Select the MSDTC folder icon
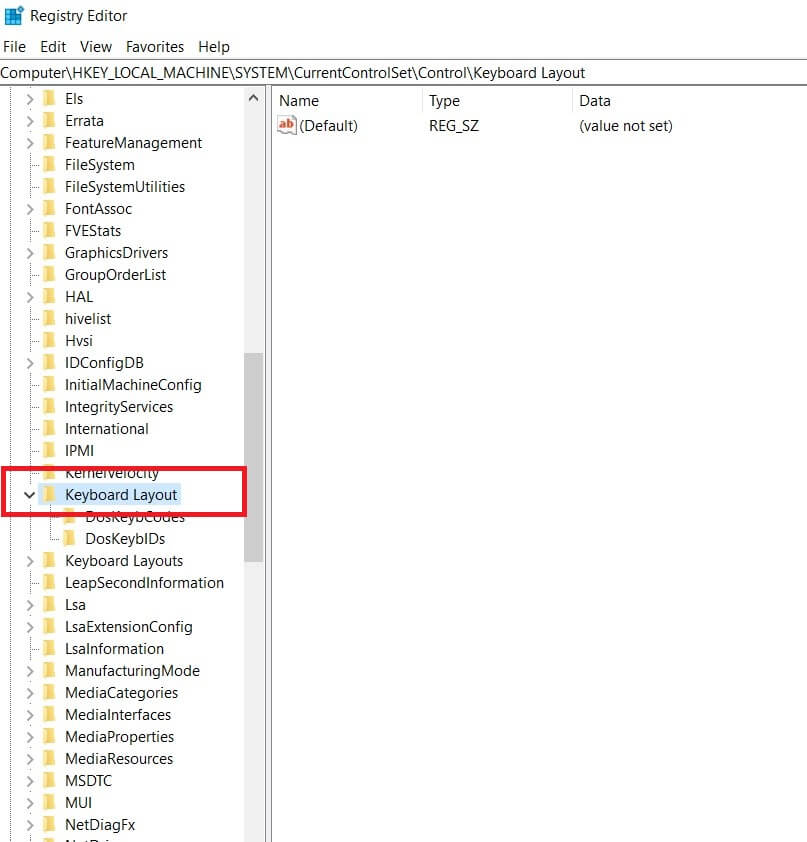Viewport: 807px width, 842px height. pyautogui.click(x=49, y=780)
